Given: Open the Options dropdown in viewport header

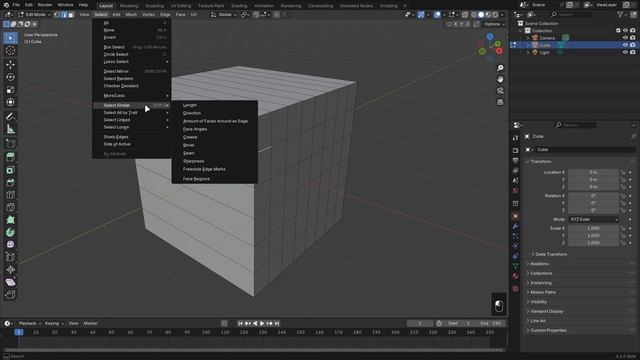Looking at the screenshot, I should tap(495, 24).
